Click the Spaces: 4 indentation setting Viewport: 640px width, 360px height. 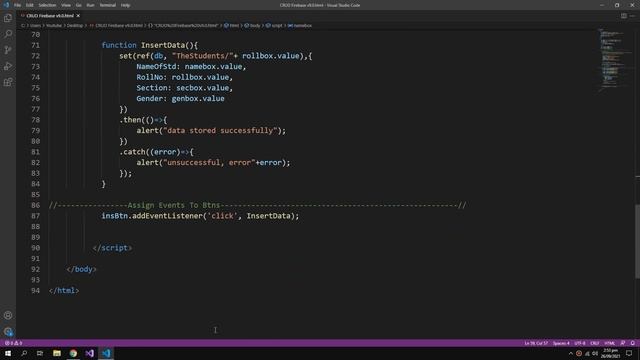pyautogui.click(x=561, y=343)
